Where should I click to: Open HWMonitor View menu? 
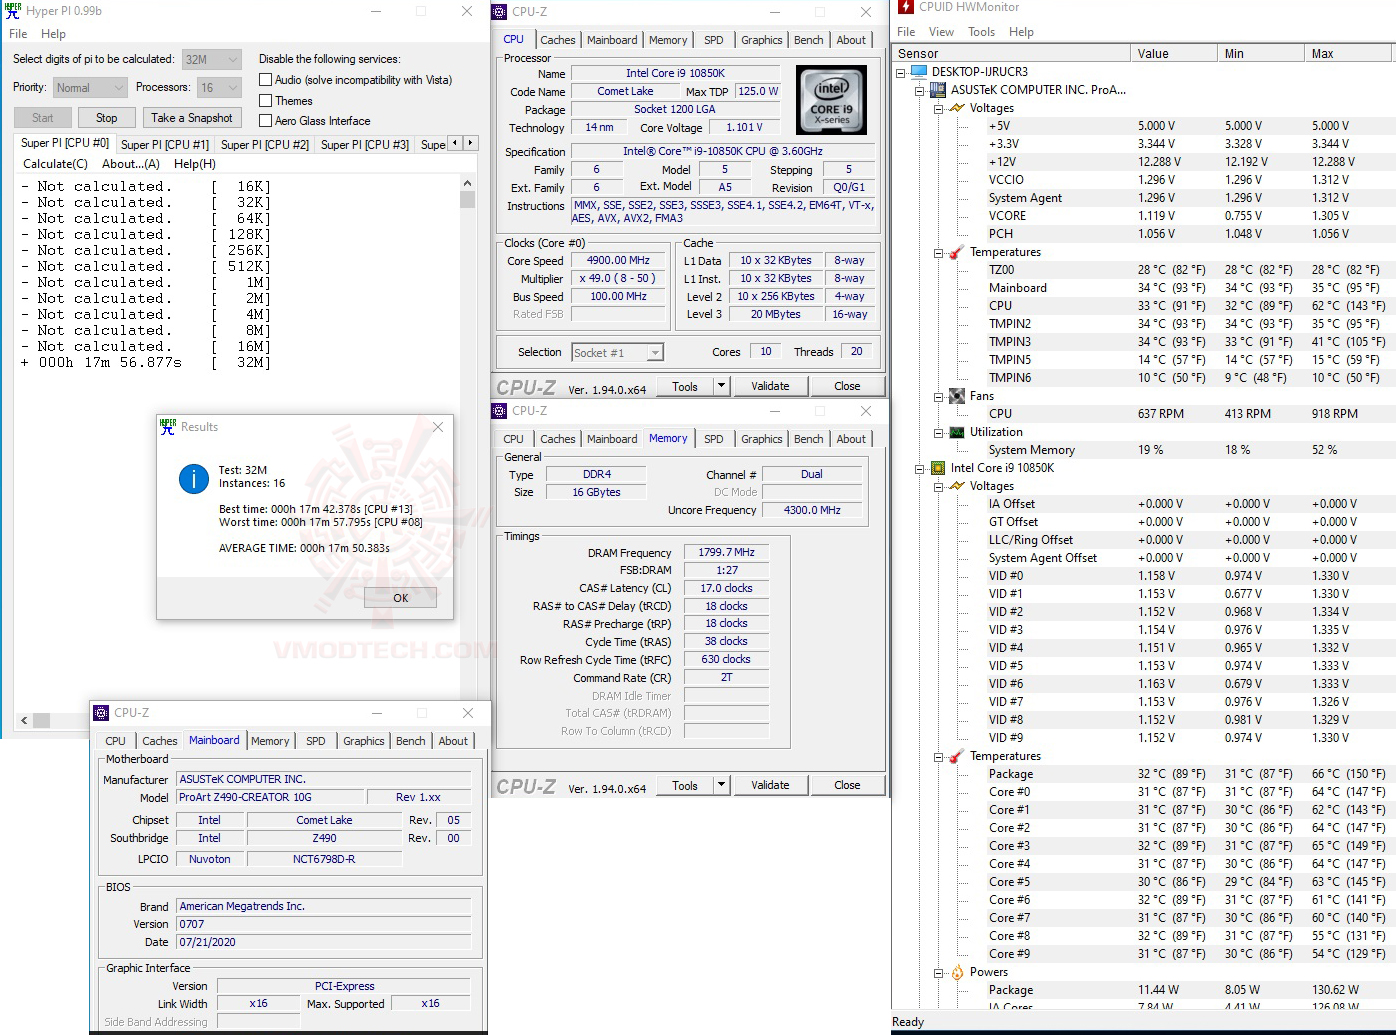tap(941, 32)
